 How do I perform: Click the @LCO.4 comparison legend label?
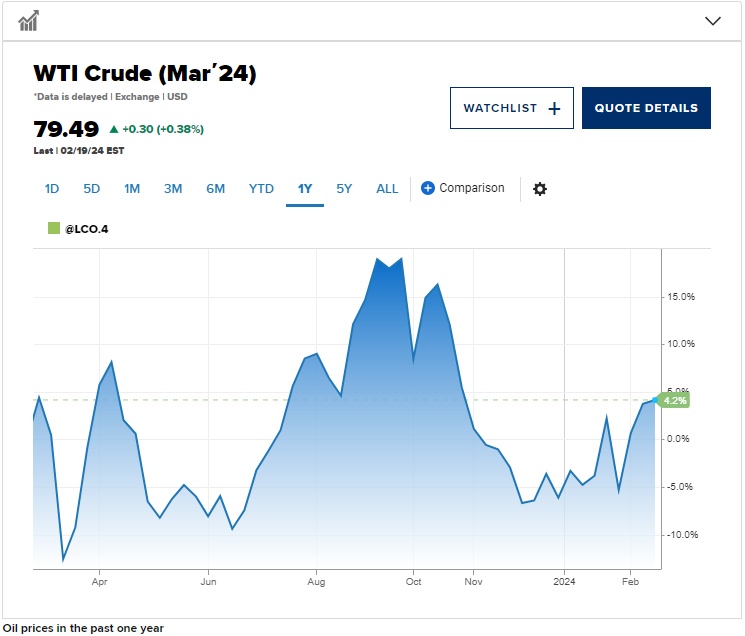[87, 229]
